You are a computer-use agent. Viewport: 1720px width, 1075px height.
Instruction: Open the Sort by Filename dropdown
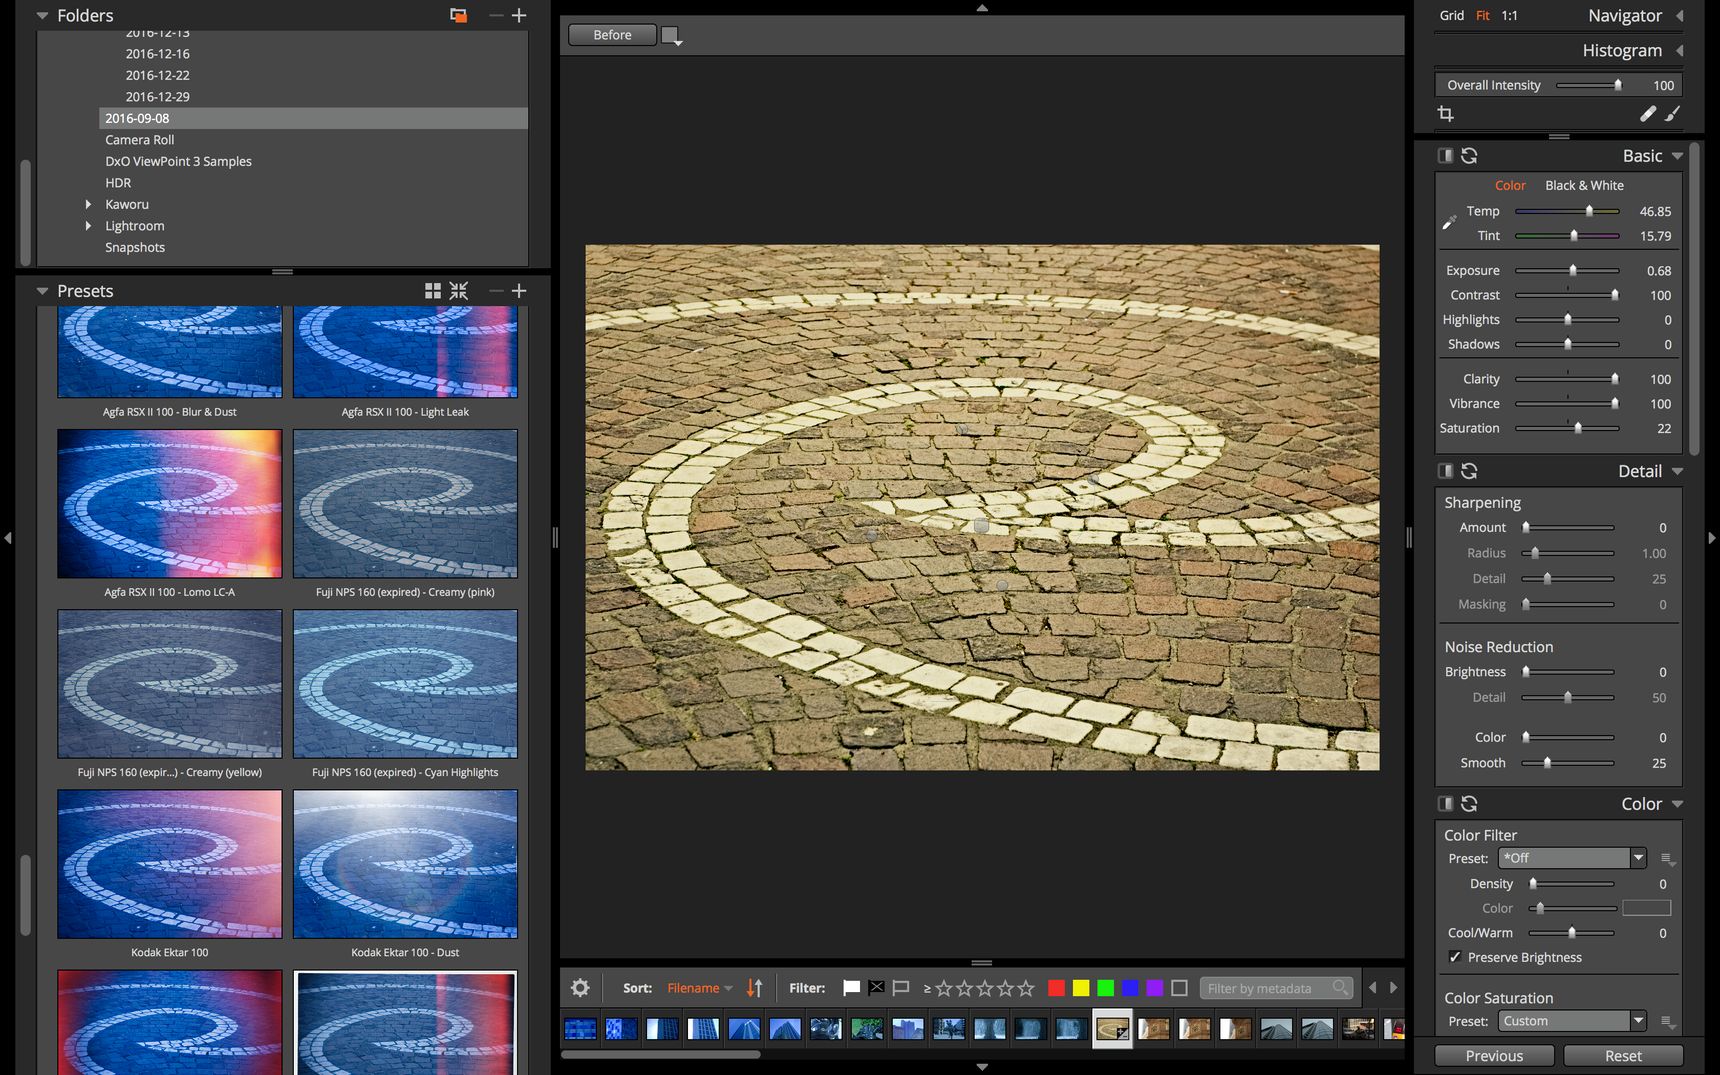700,988
